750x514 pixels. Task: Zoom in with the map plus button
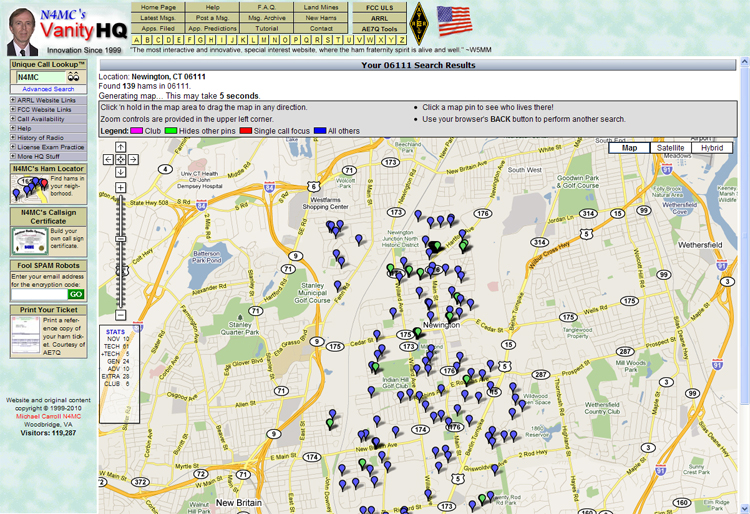point(121,188)
